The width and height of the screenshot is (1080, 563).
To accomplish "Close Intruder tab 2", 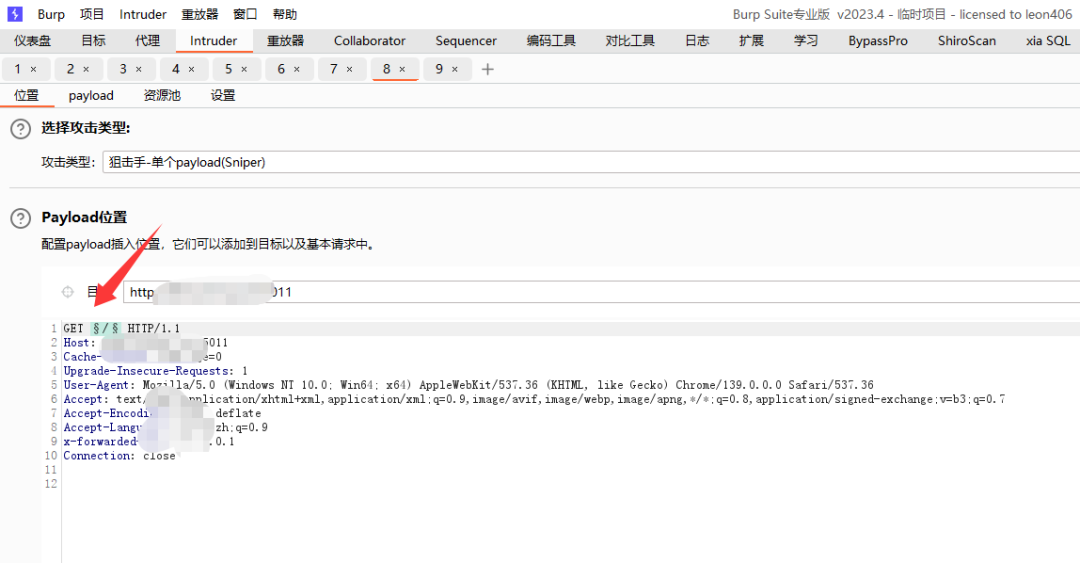I will click(x=86, y=70).
